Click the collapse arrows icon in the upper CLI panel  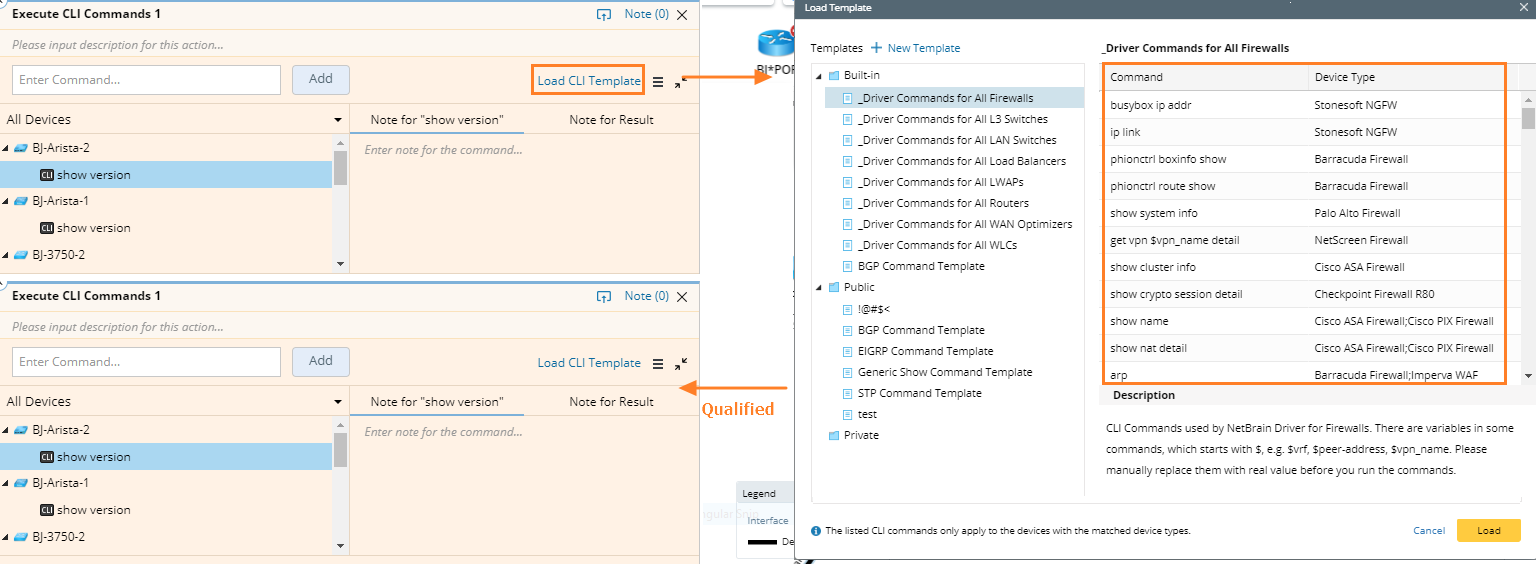pyautogui.click(x=681, y=82)
